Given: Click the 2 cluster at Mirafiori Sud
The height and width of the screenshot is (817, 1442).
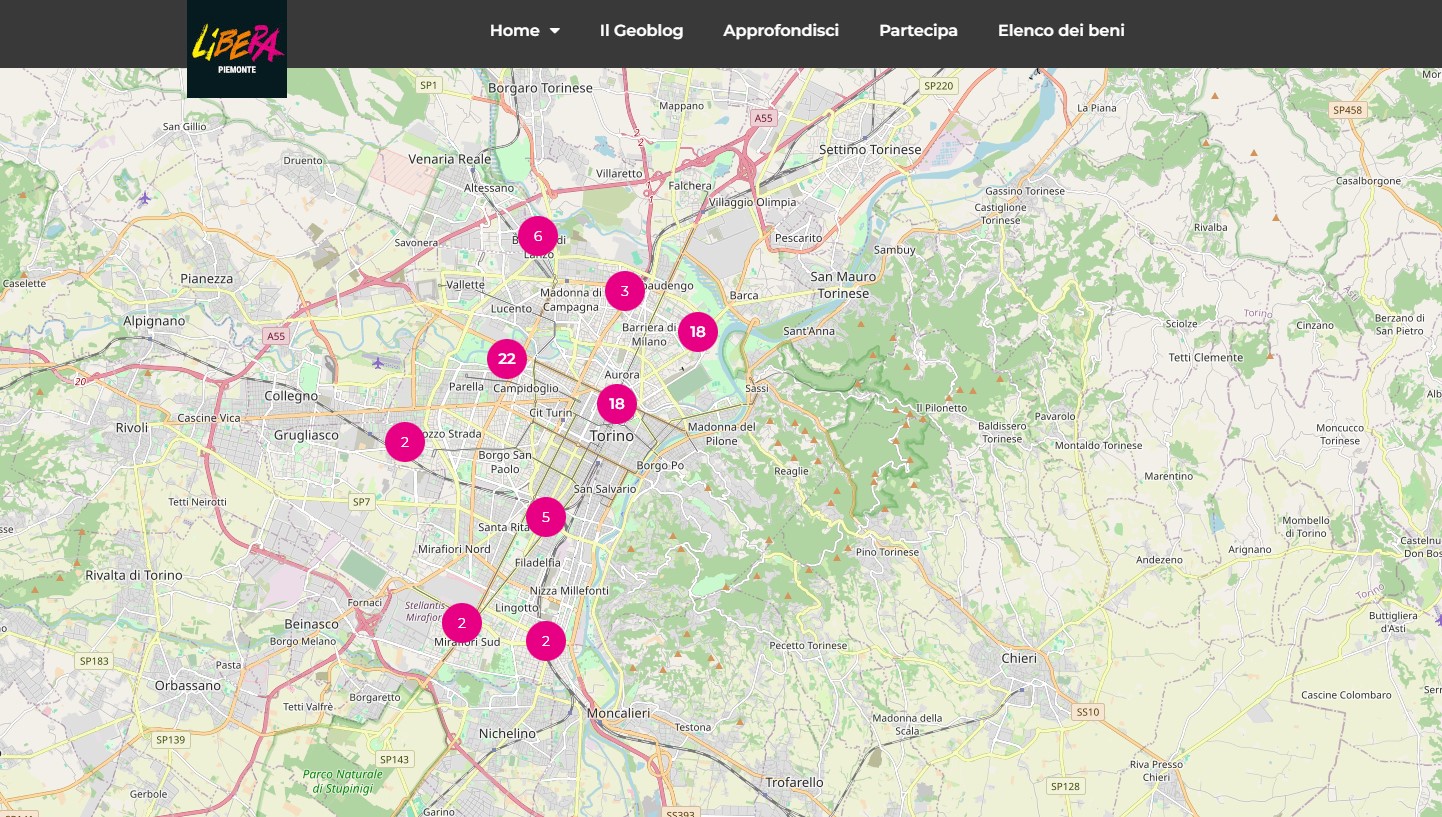Looking at the screenshot, I should point(462,623).
